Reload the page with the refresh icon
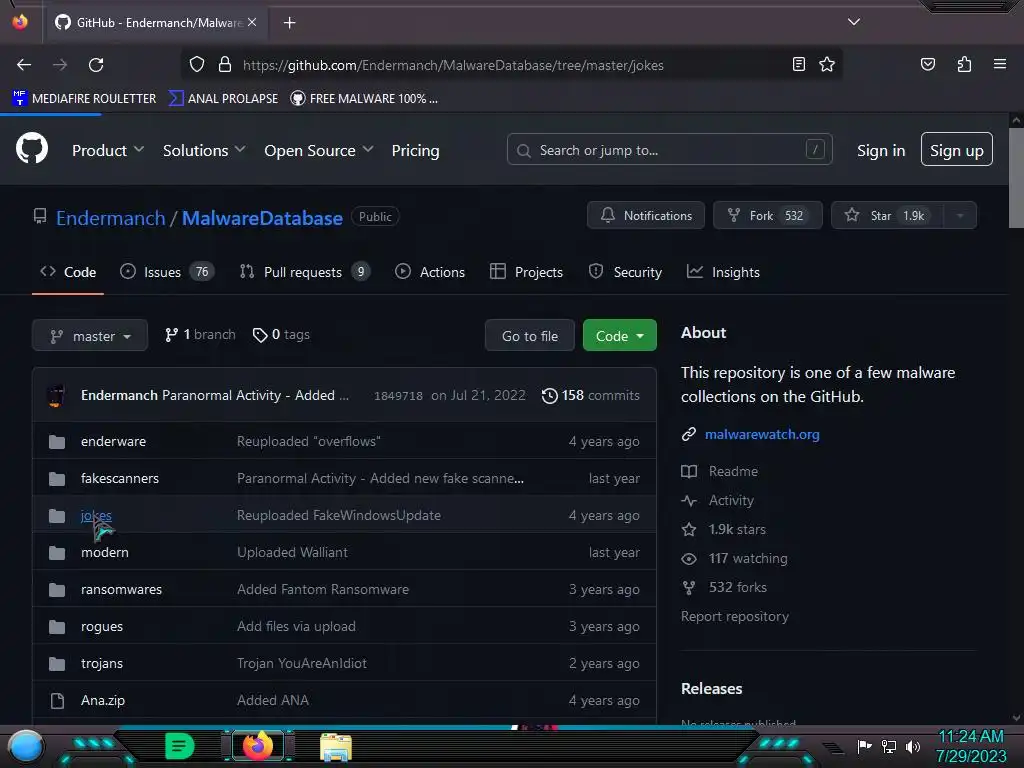Viewport: 1024px width, 768px height. pyautogui.click(x=96, y=65)
